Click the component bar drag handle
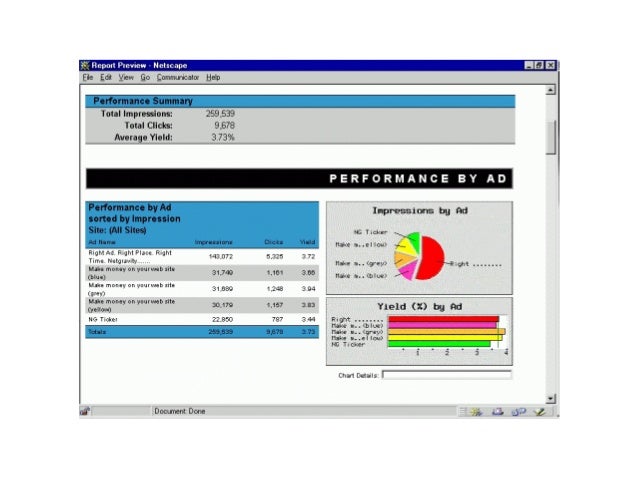This screenshot has width=638, height=479. (462, 412)
